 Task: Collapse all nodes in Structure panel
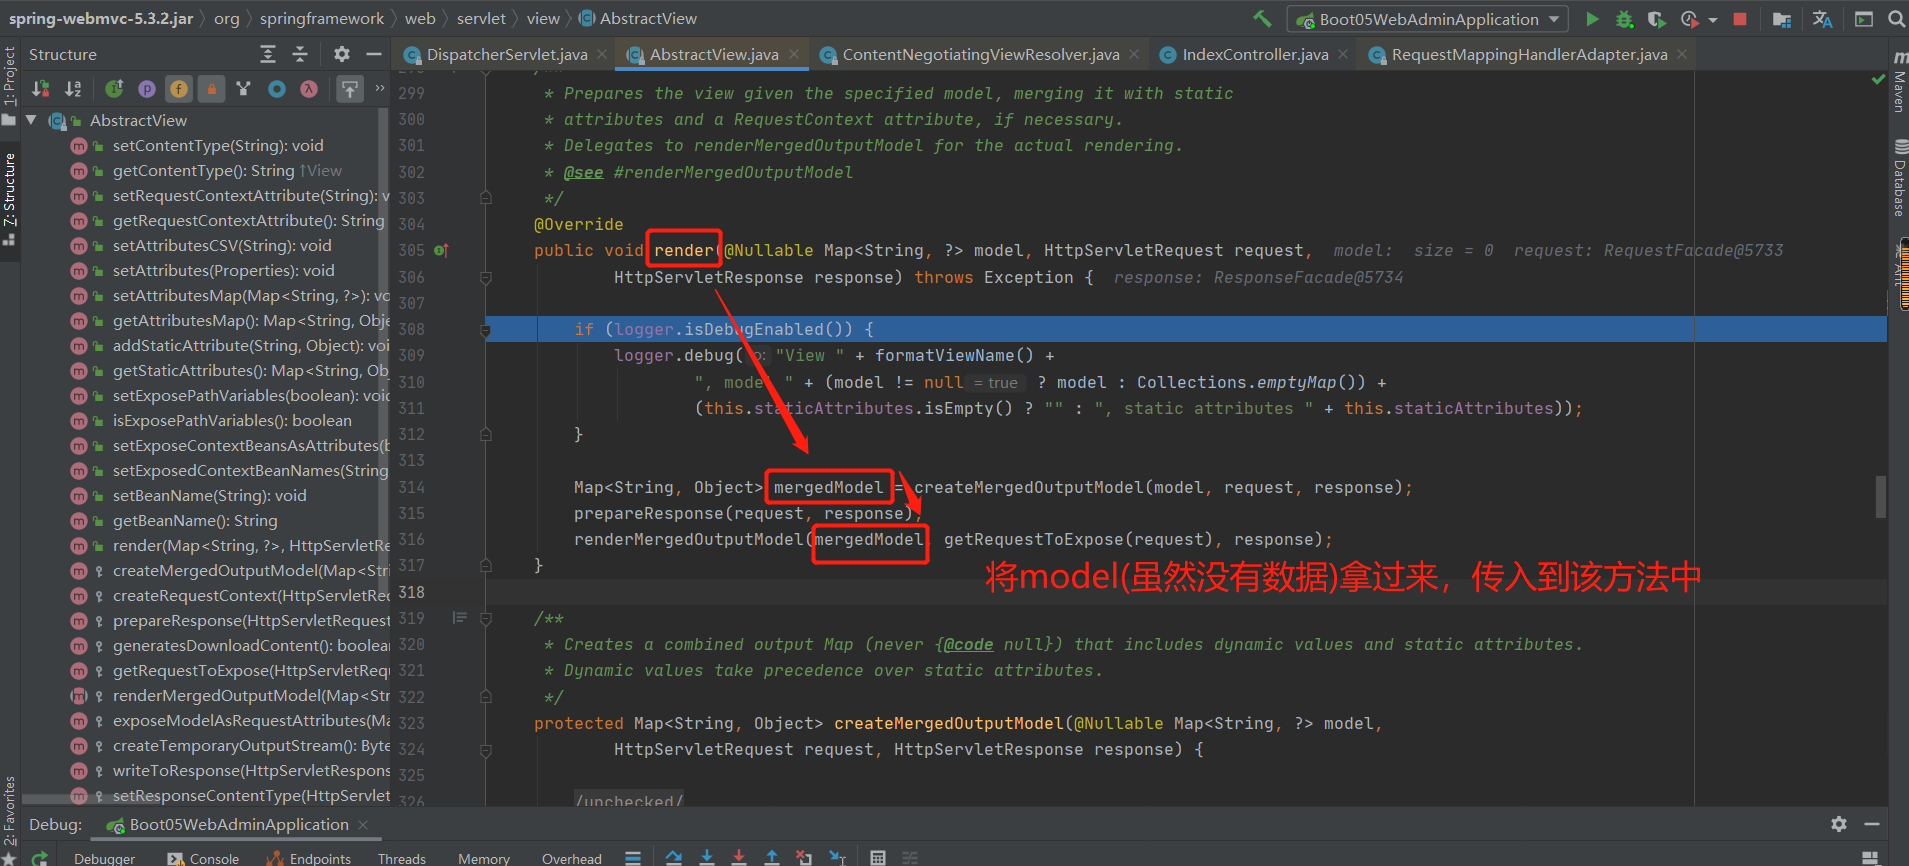pos(300,54)
